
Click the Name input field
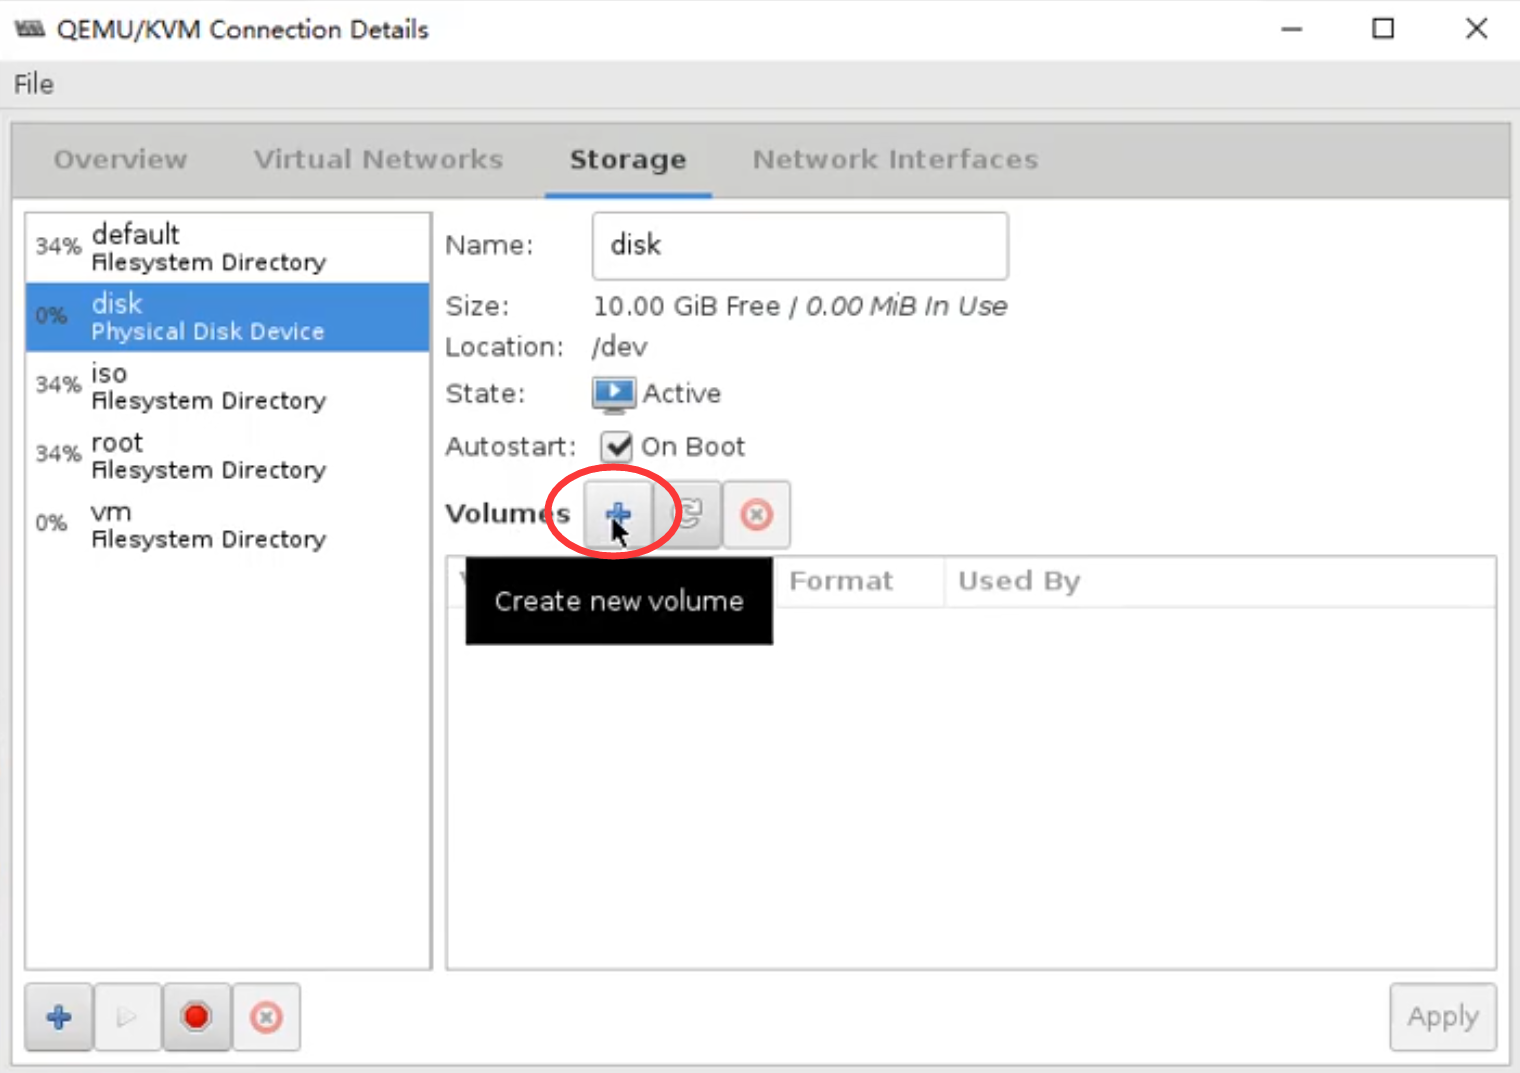(x=799, y=246)
